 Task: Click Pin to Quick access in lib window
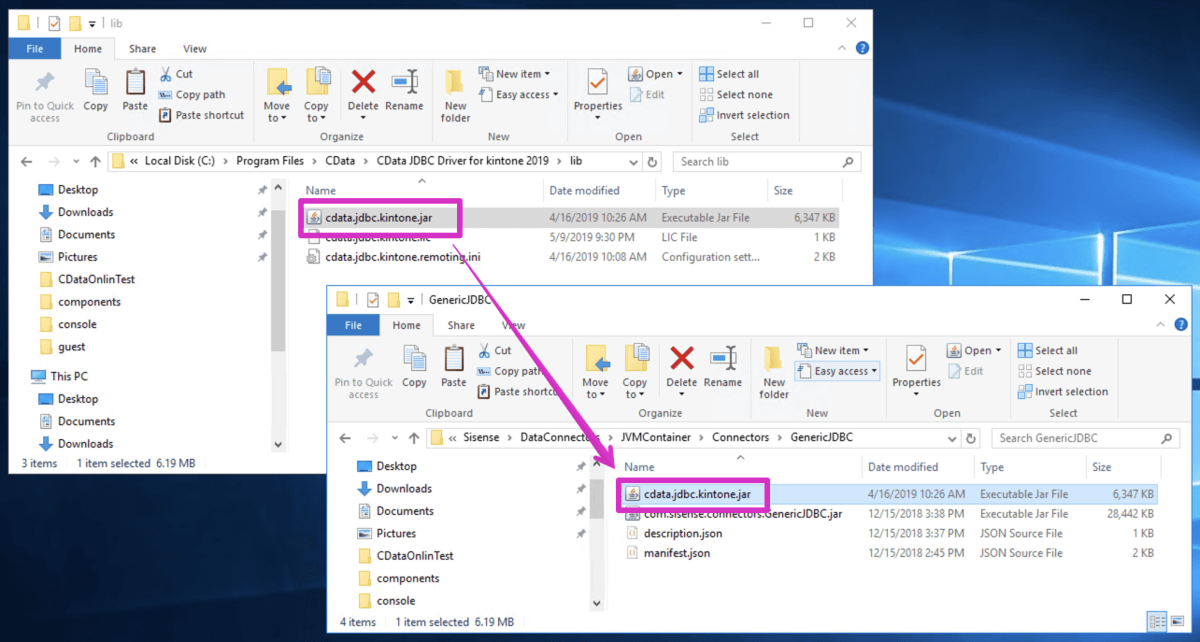point(45,97)
